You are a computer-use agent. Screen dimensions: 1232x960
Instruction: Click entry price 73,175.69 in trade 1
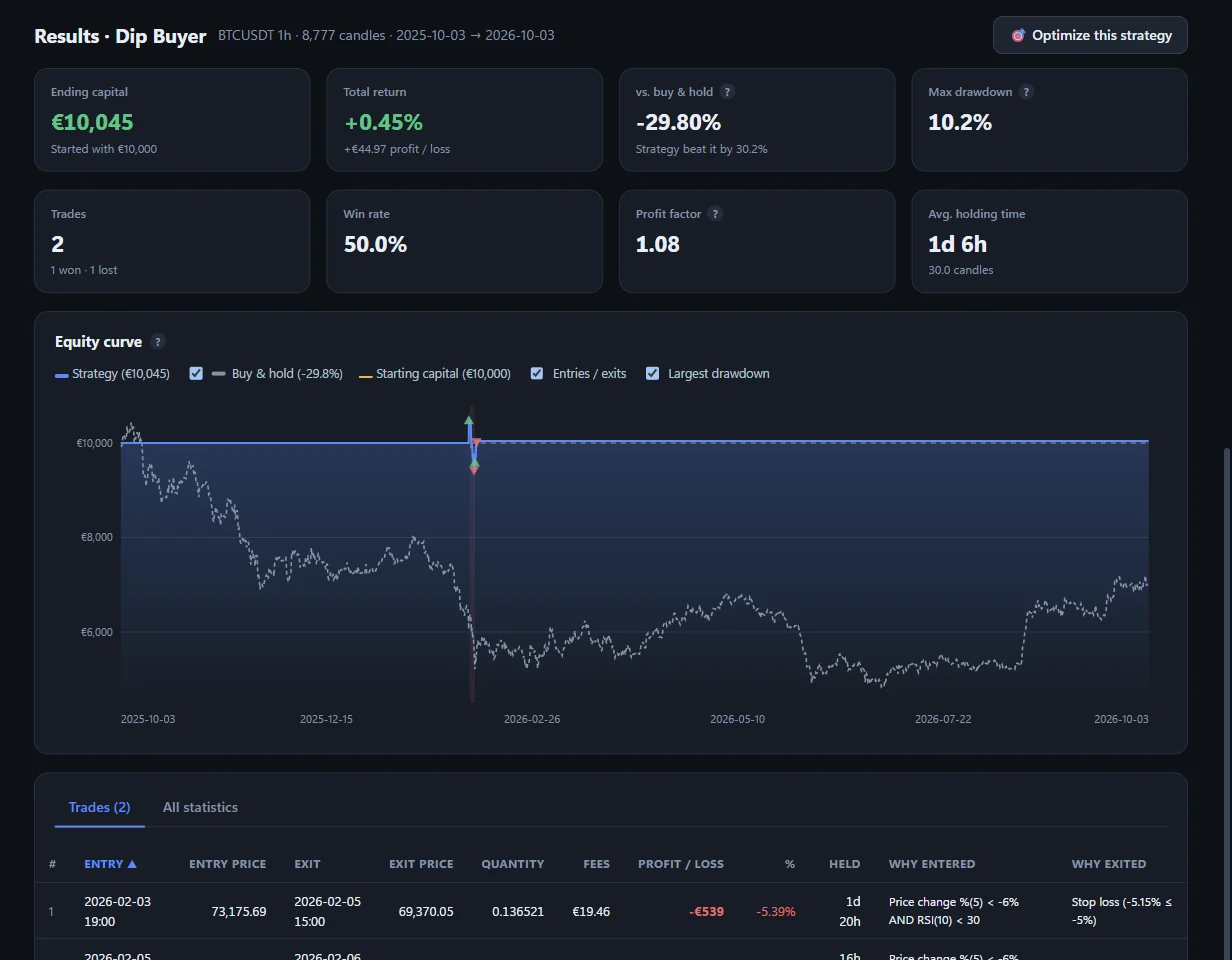239,911
